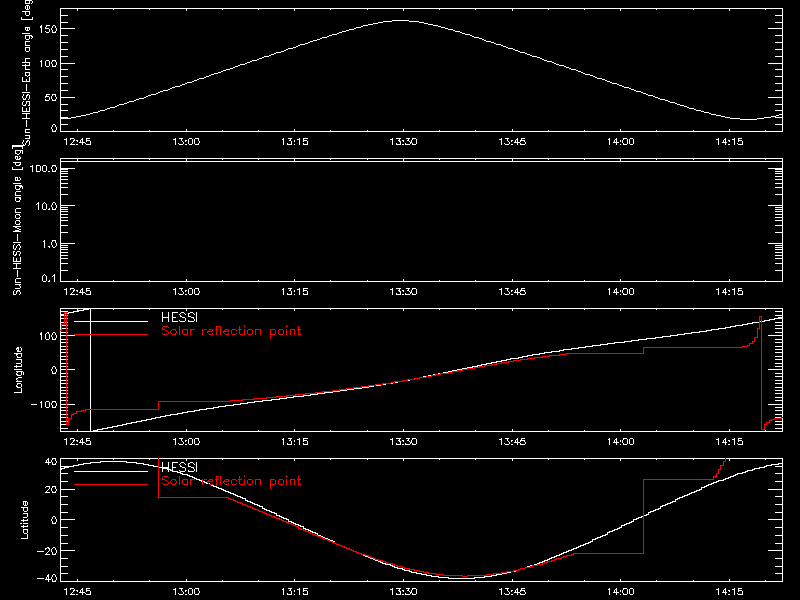The width and height of the screenshot is (800, 600).
Task: Click the -20 tick on Latitude plot
Action: (47, 551)
